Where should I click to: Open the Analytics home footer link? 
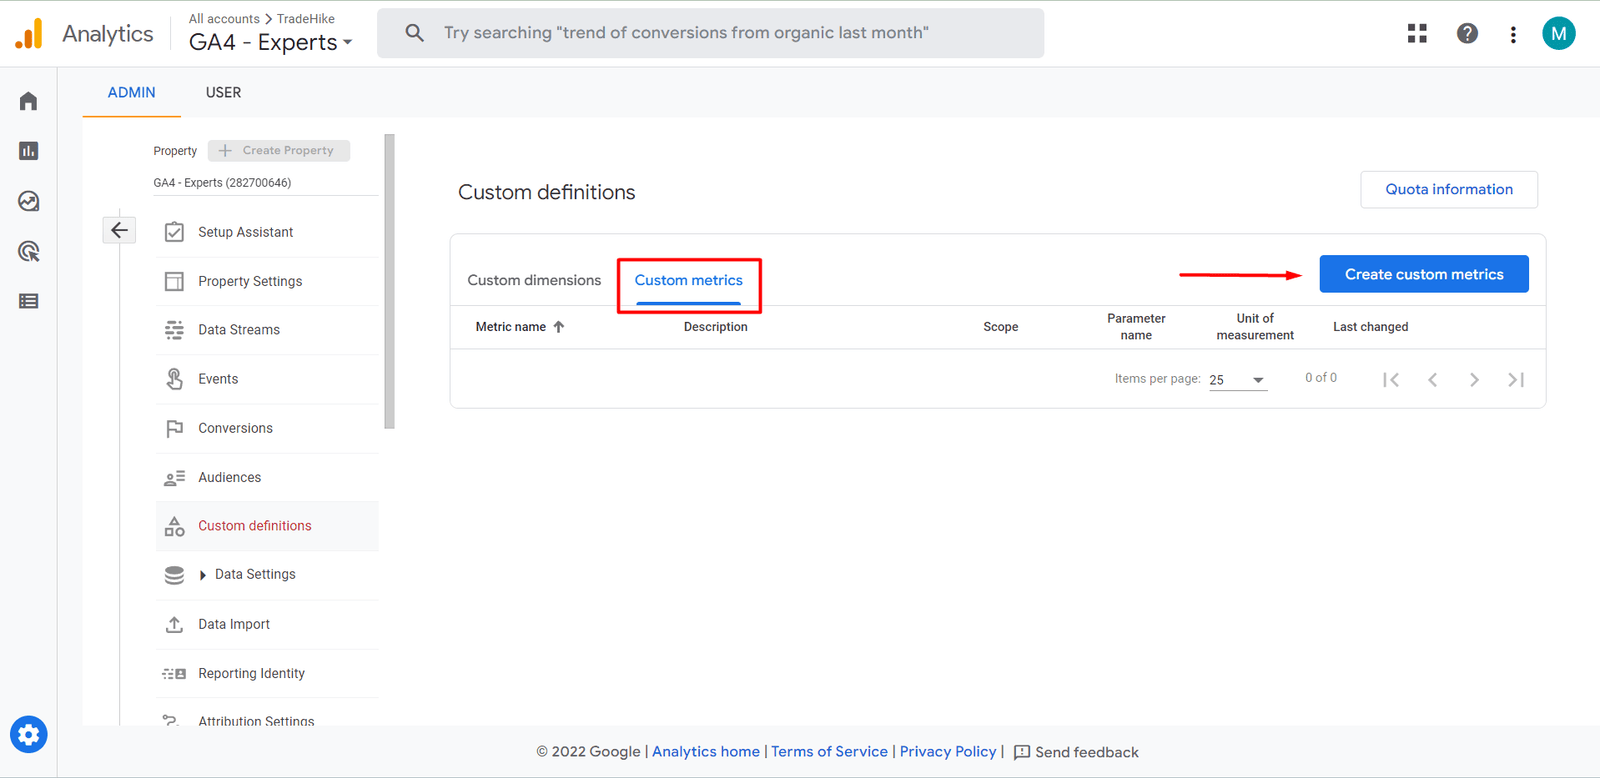click(x=706, y=752)
